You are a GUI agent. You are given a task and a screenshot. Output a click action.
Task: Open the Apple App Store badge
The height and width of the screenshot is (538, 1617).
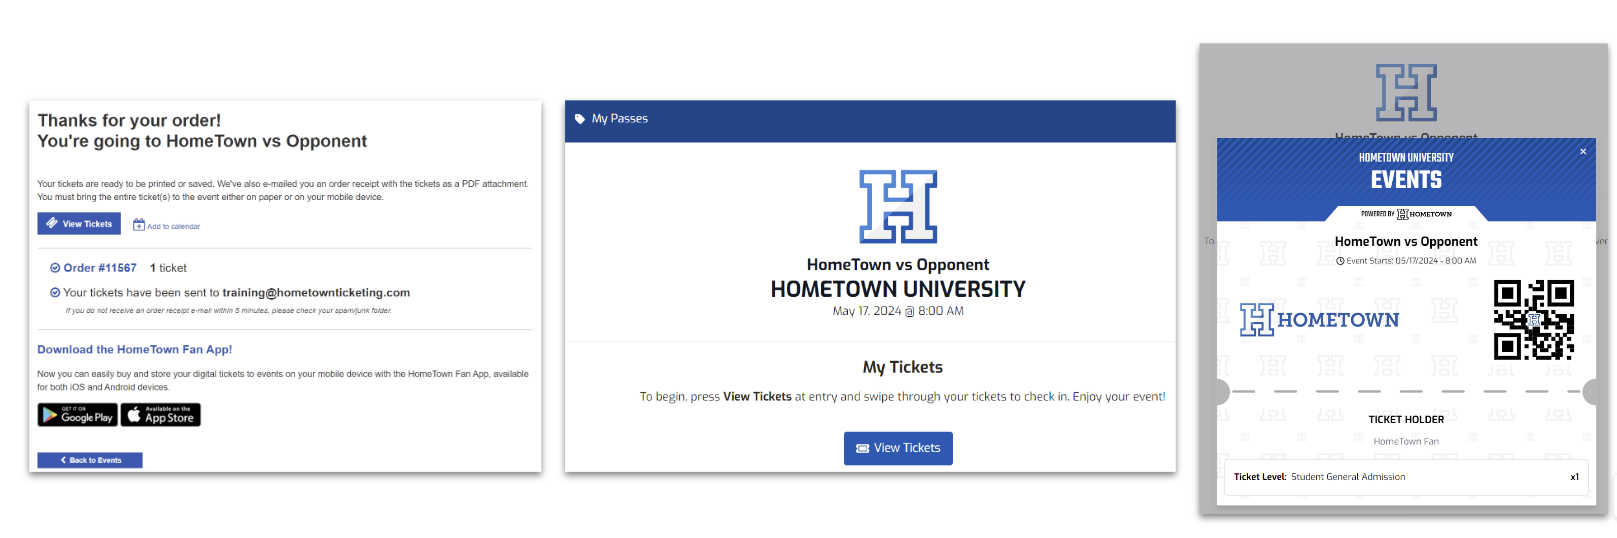click(161, 415)
